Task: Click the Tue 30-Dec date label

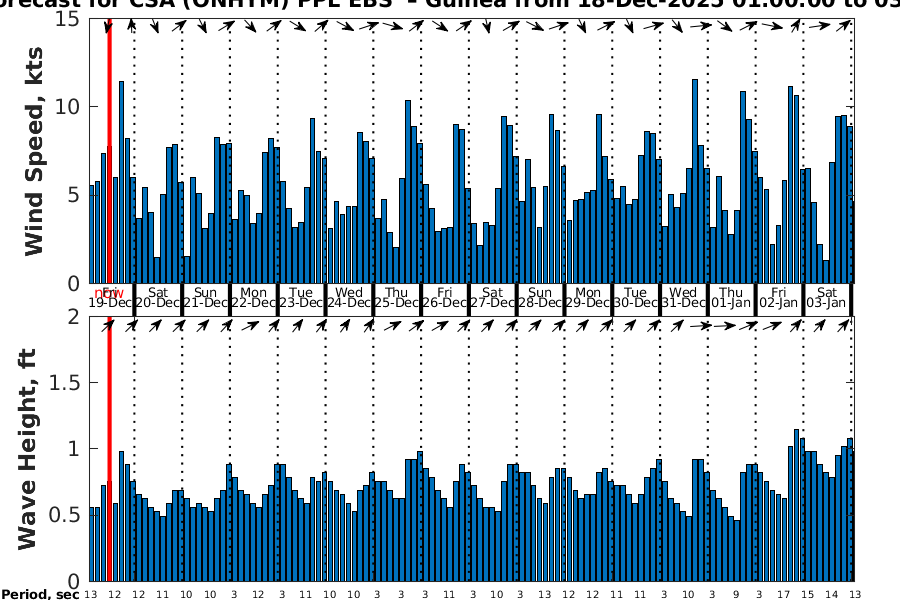Action: (636, 297)
